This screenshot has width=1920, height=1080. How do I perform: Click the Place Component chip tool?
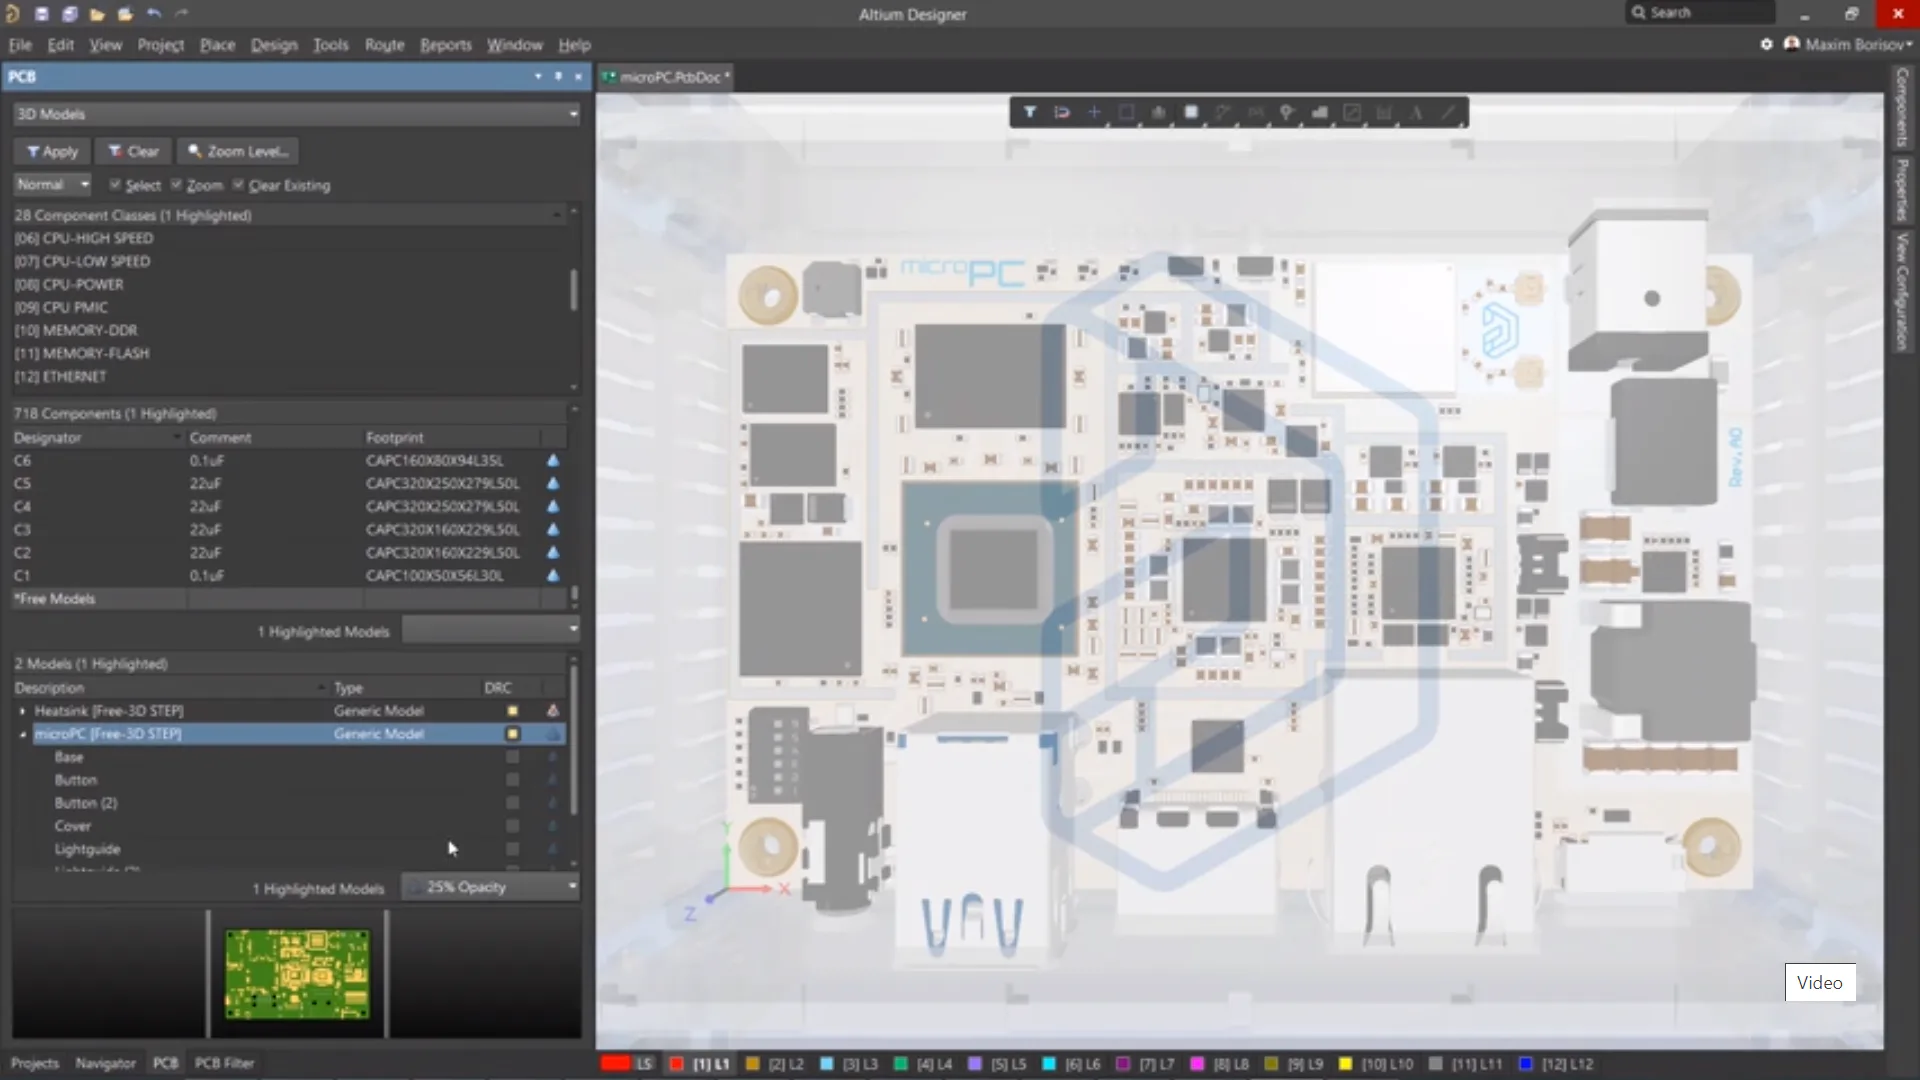[x=1191, y=112]
